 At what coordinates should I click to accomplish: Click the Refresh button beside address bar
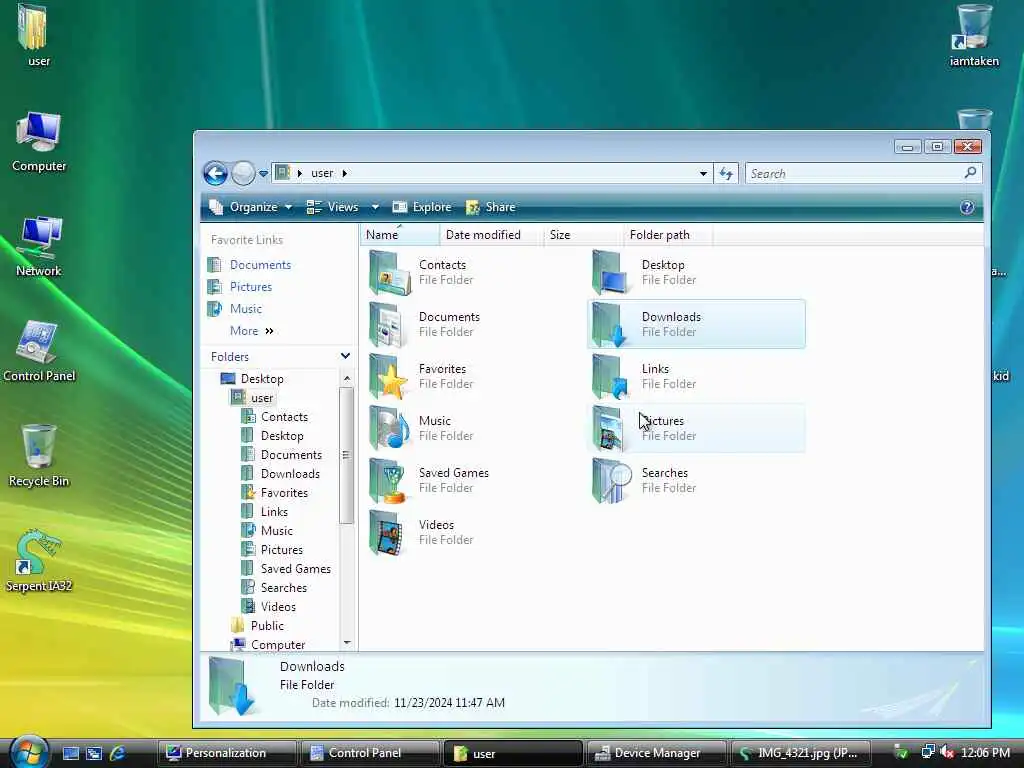(x=726, y=174)
